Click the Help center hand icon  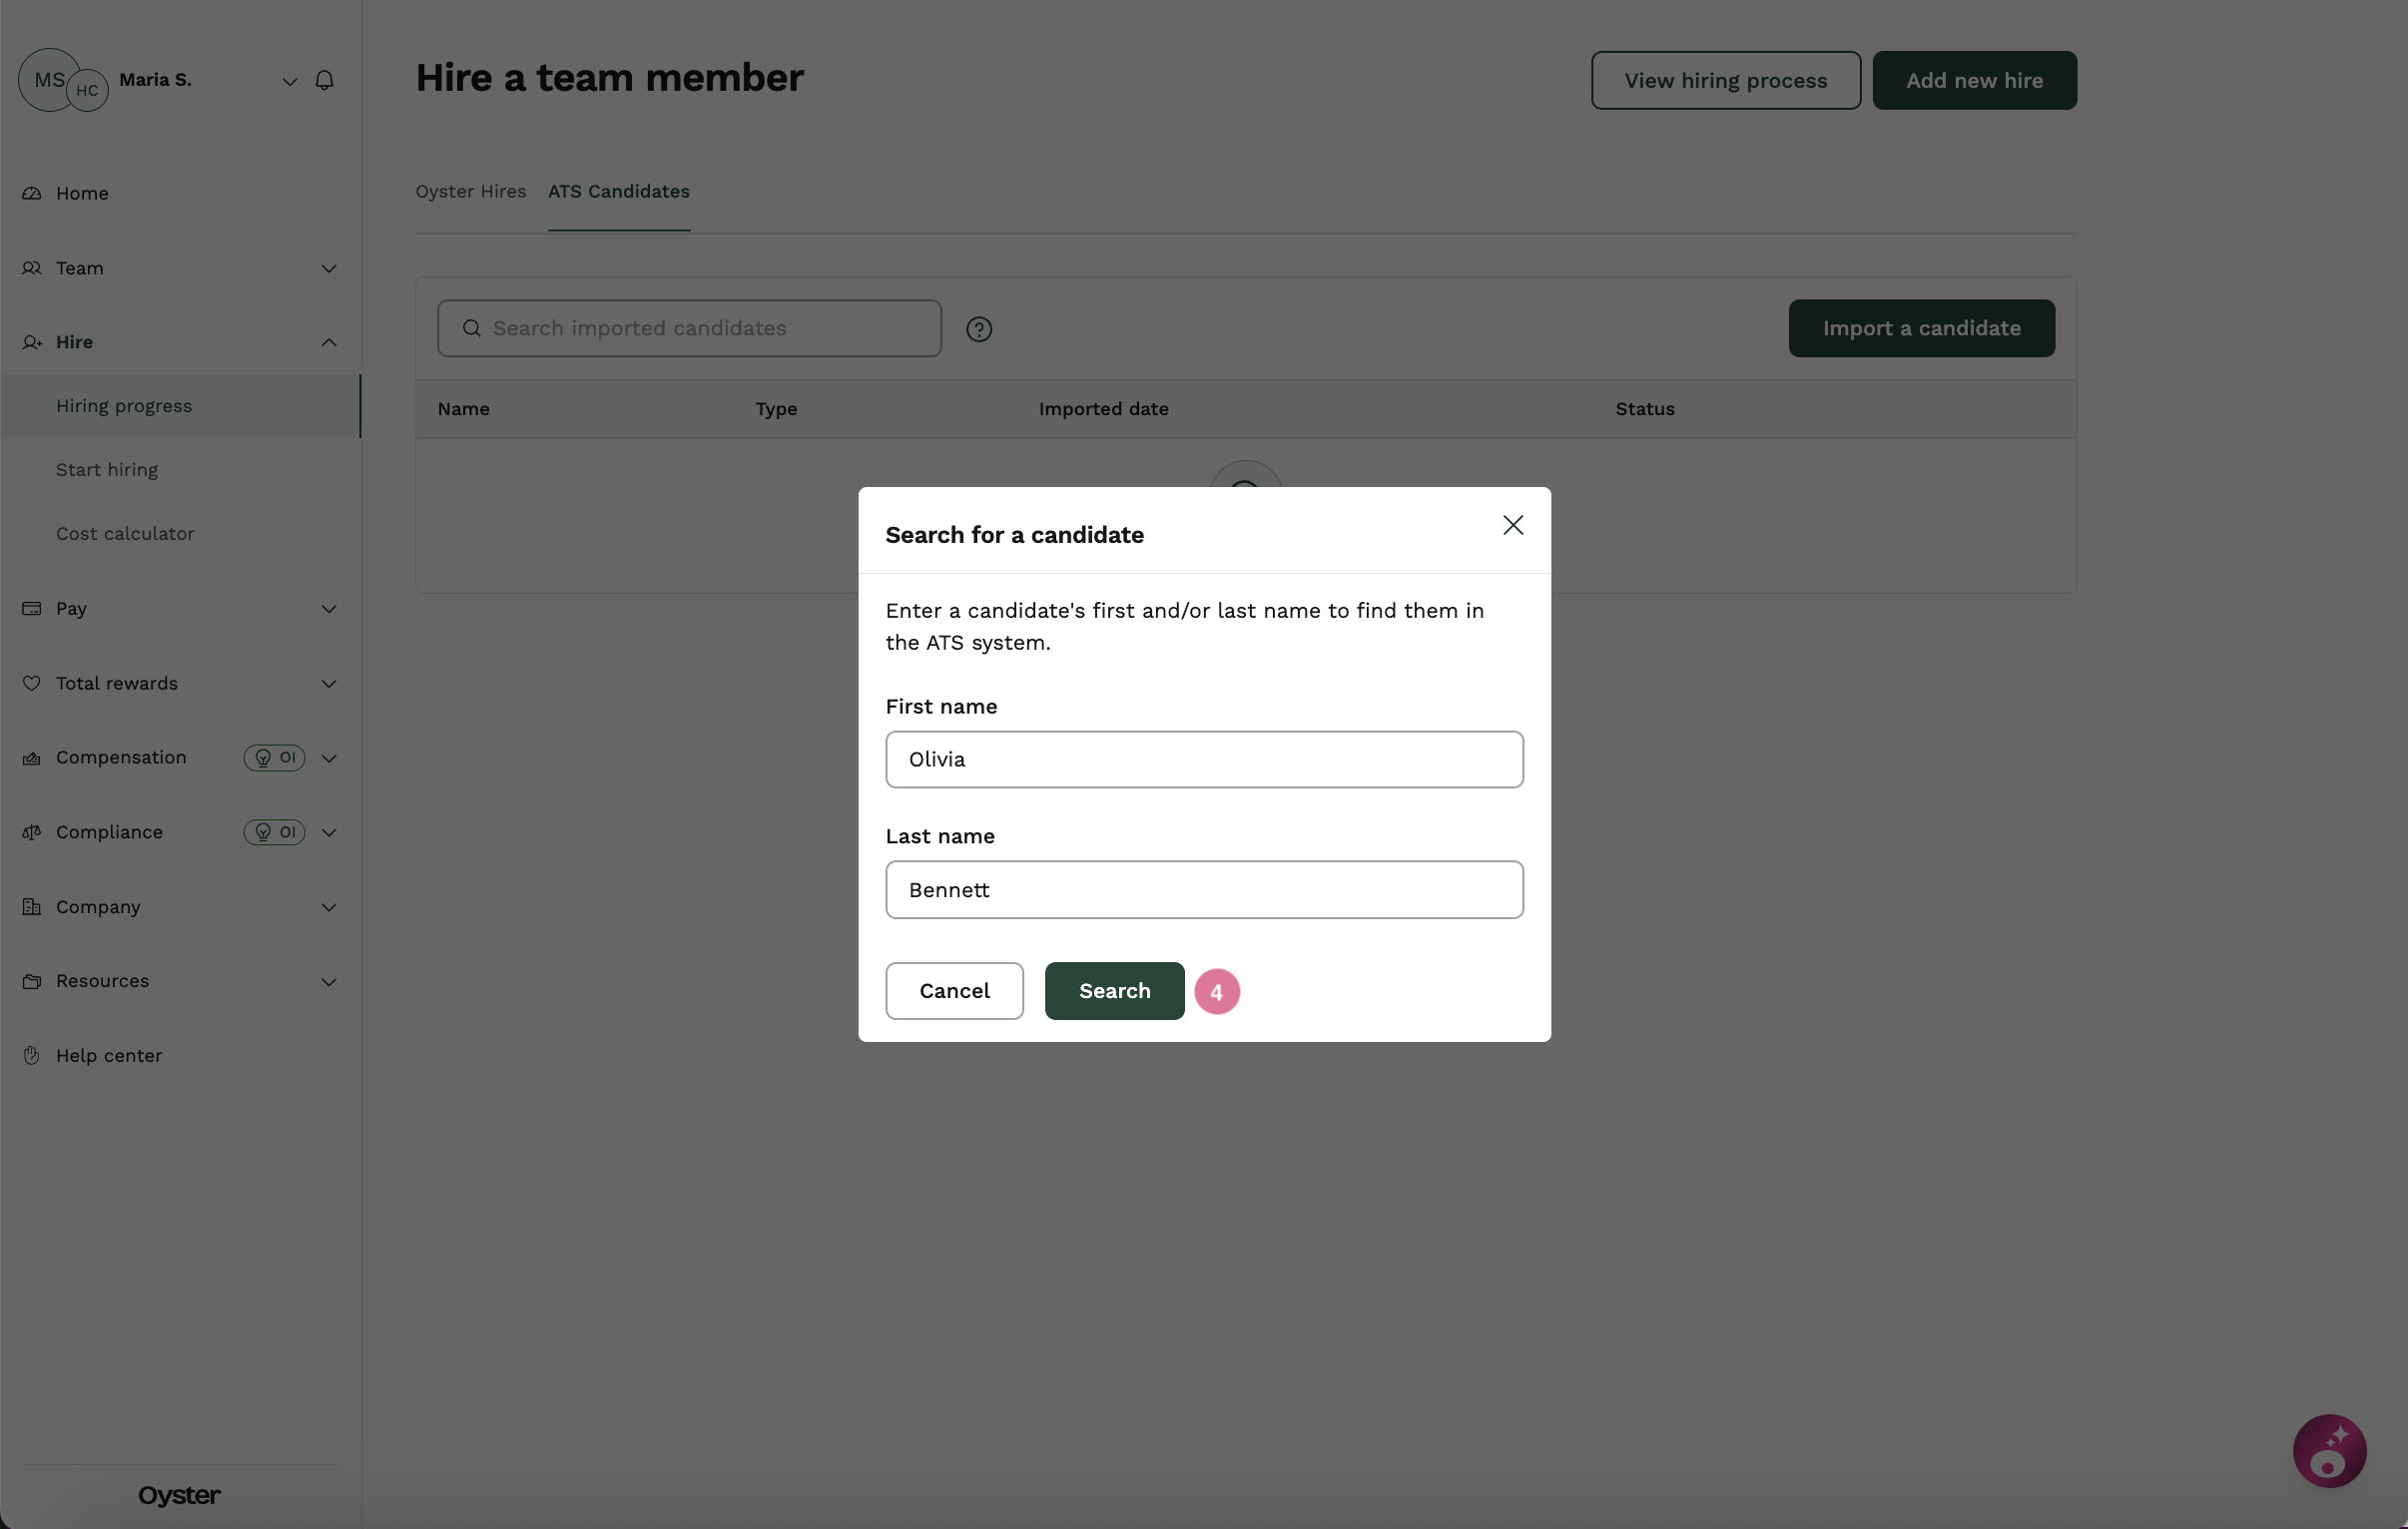(x=32, y=1055)
